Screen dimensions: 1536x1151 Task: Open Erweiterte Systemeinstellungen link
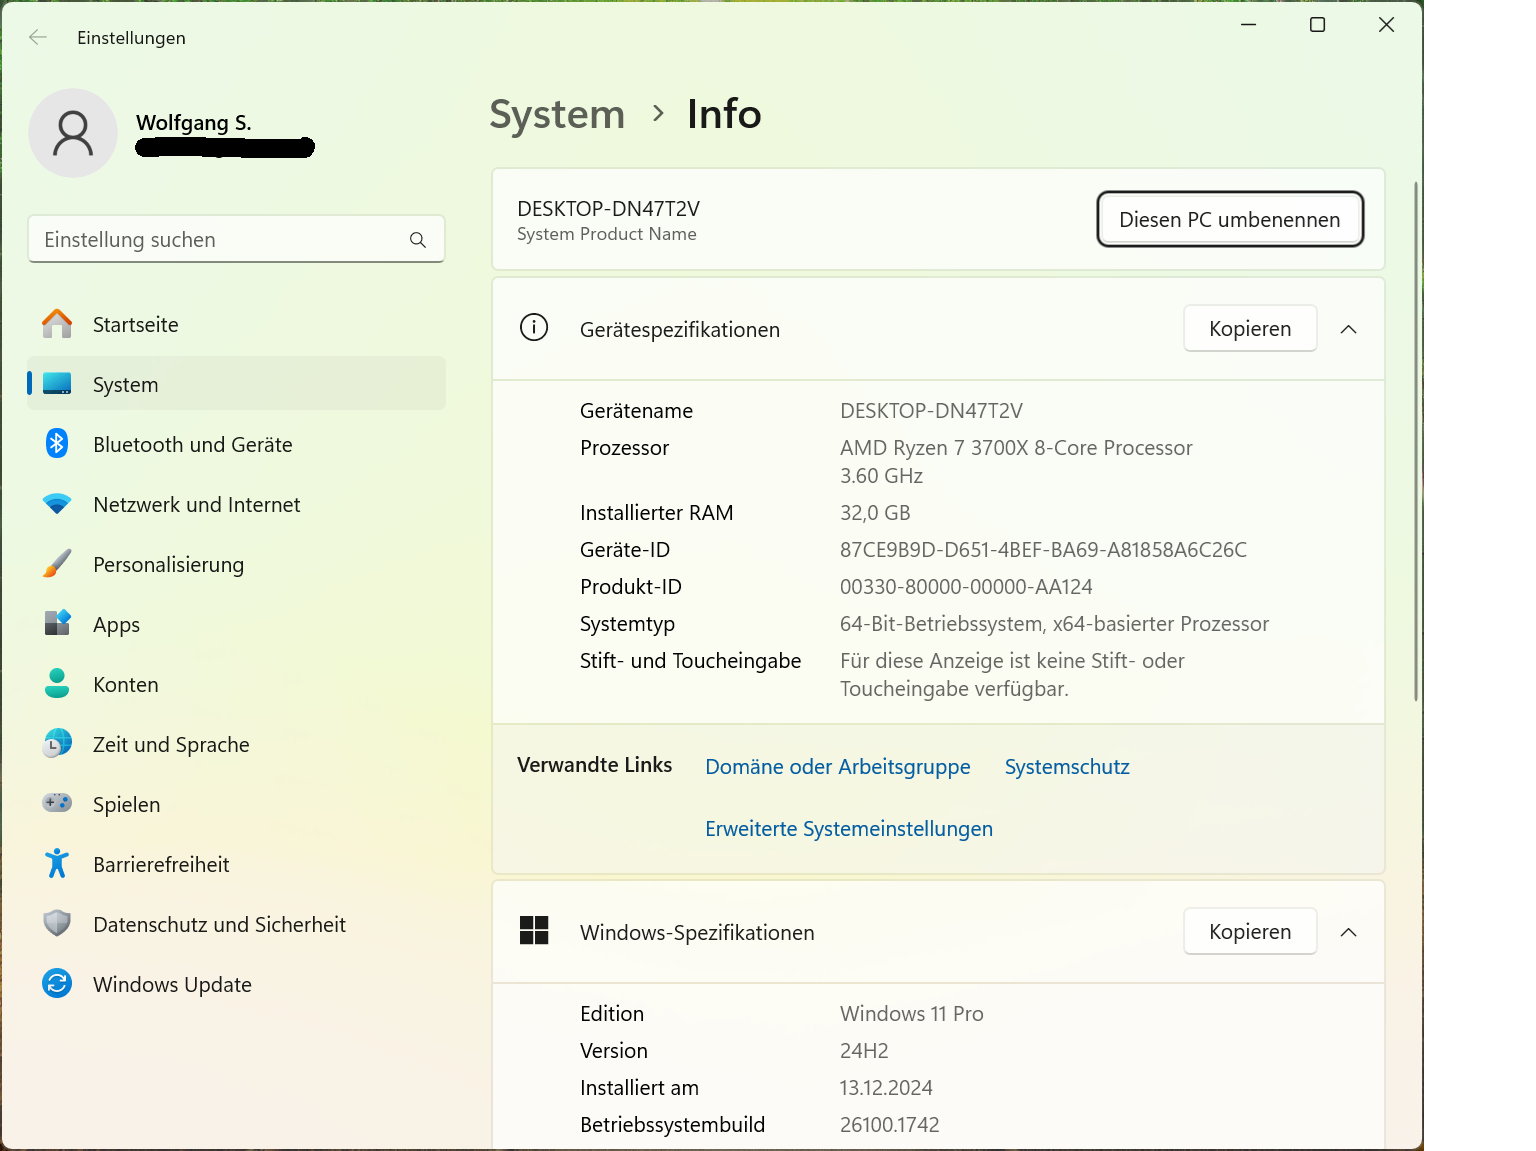(848, 829)
